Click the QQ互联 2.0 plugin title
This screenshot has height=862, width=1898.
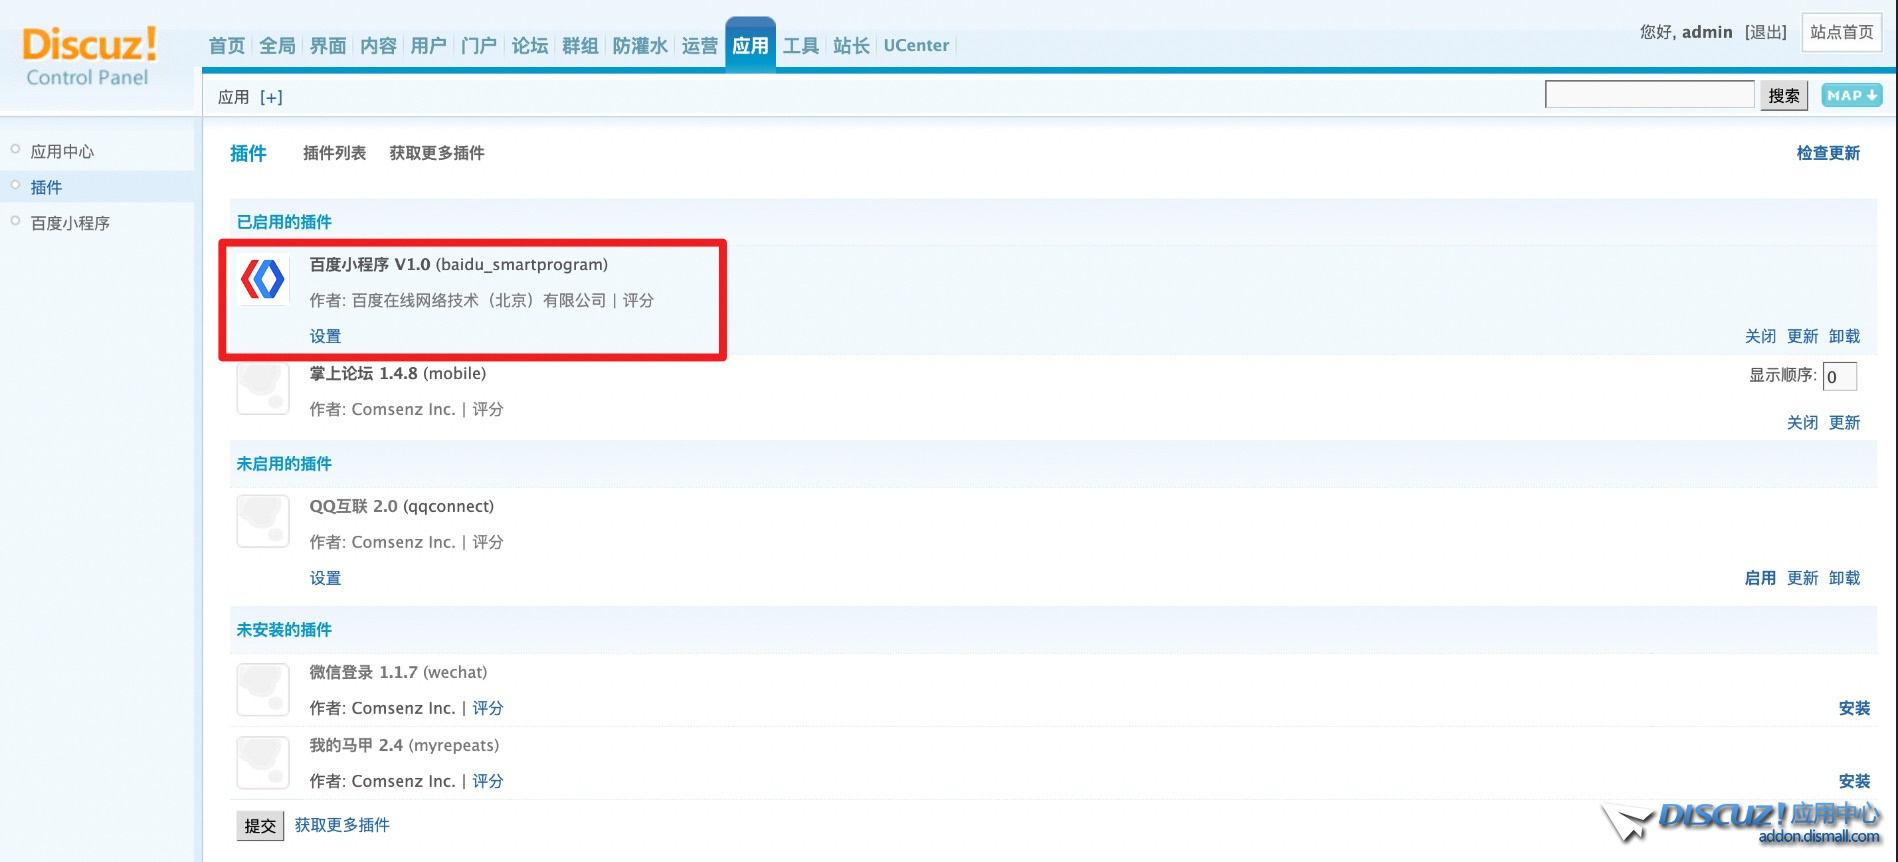pos(402,506)
